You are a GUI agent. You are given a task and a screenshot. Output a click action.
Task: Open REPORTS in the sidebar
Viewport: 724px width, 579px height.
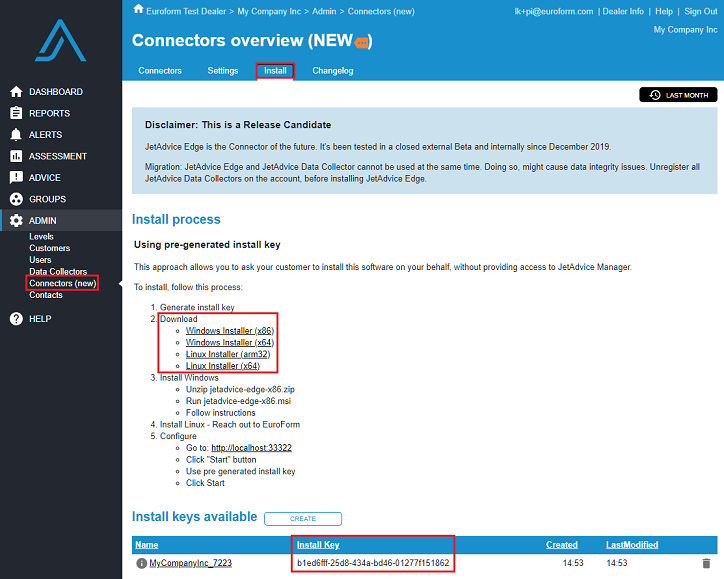(x=49, y=113)
